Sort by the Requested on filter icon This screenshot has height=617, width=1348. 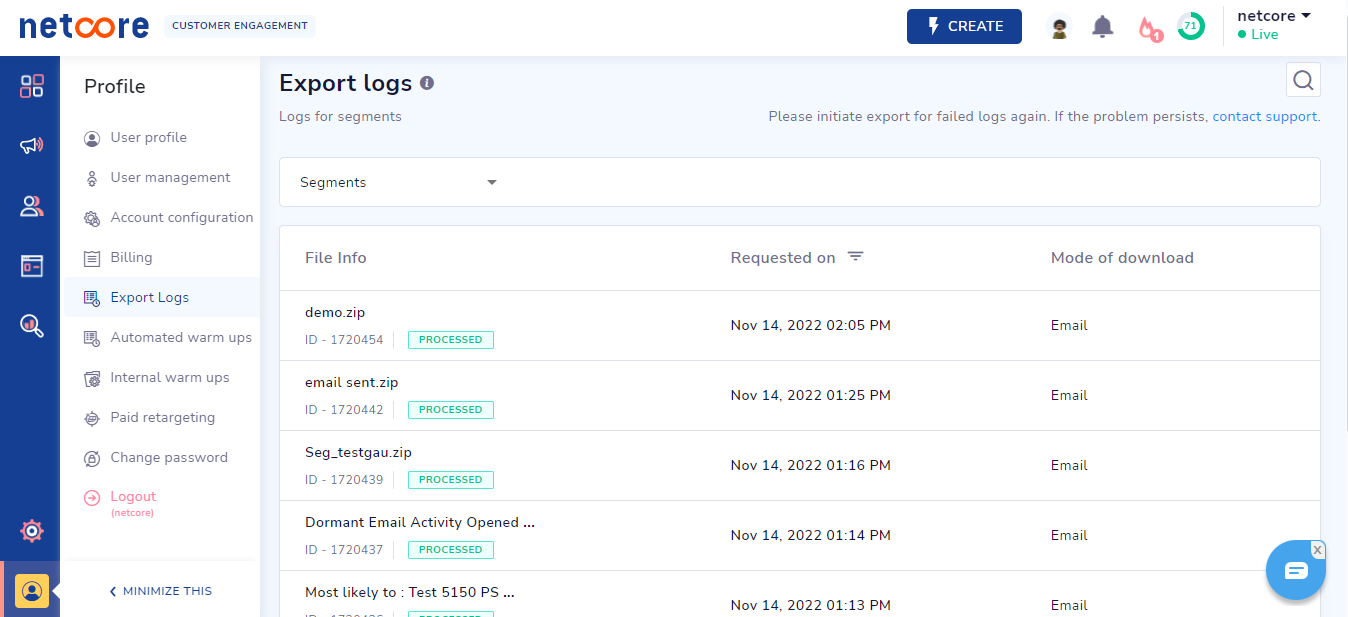[x=855, y=257]
